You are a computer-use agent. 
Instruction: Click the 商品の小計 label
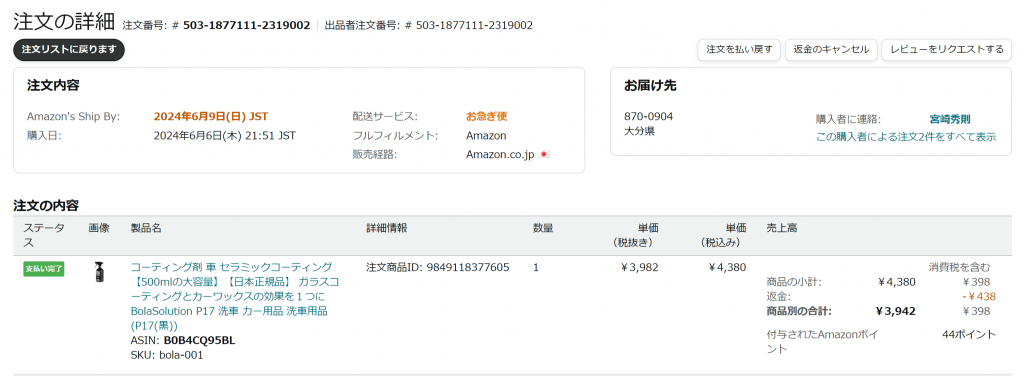click(793, 282)
